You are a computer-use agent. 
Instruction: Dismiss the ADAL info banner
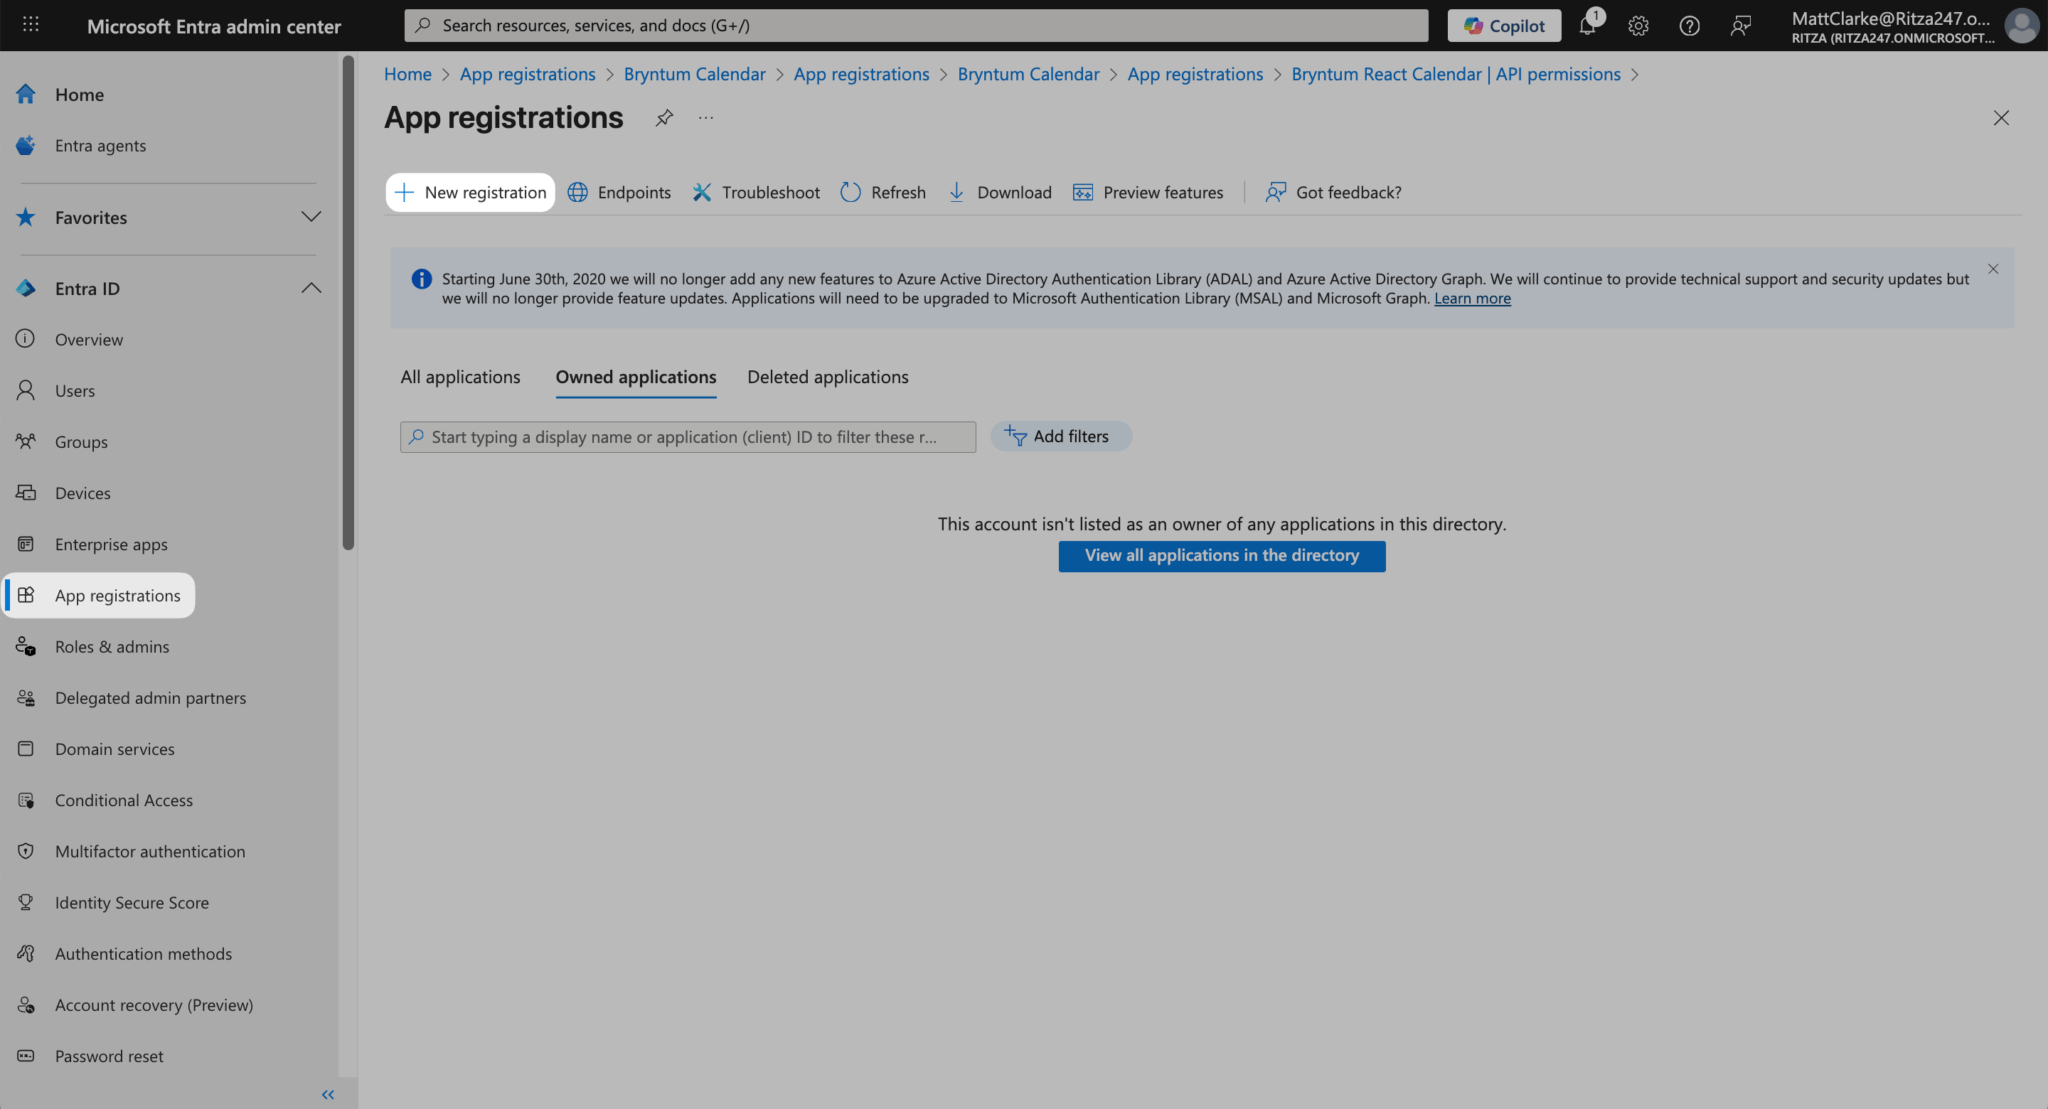1993,269
